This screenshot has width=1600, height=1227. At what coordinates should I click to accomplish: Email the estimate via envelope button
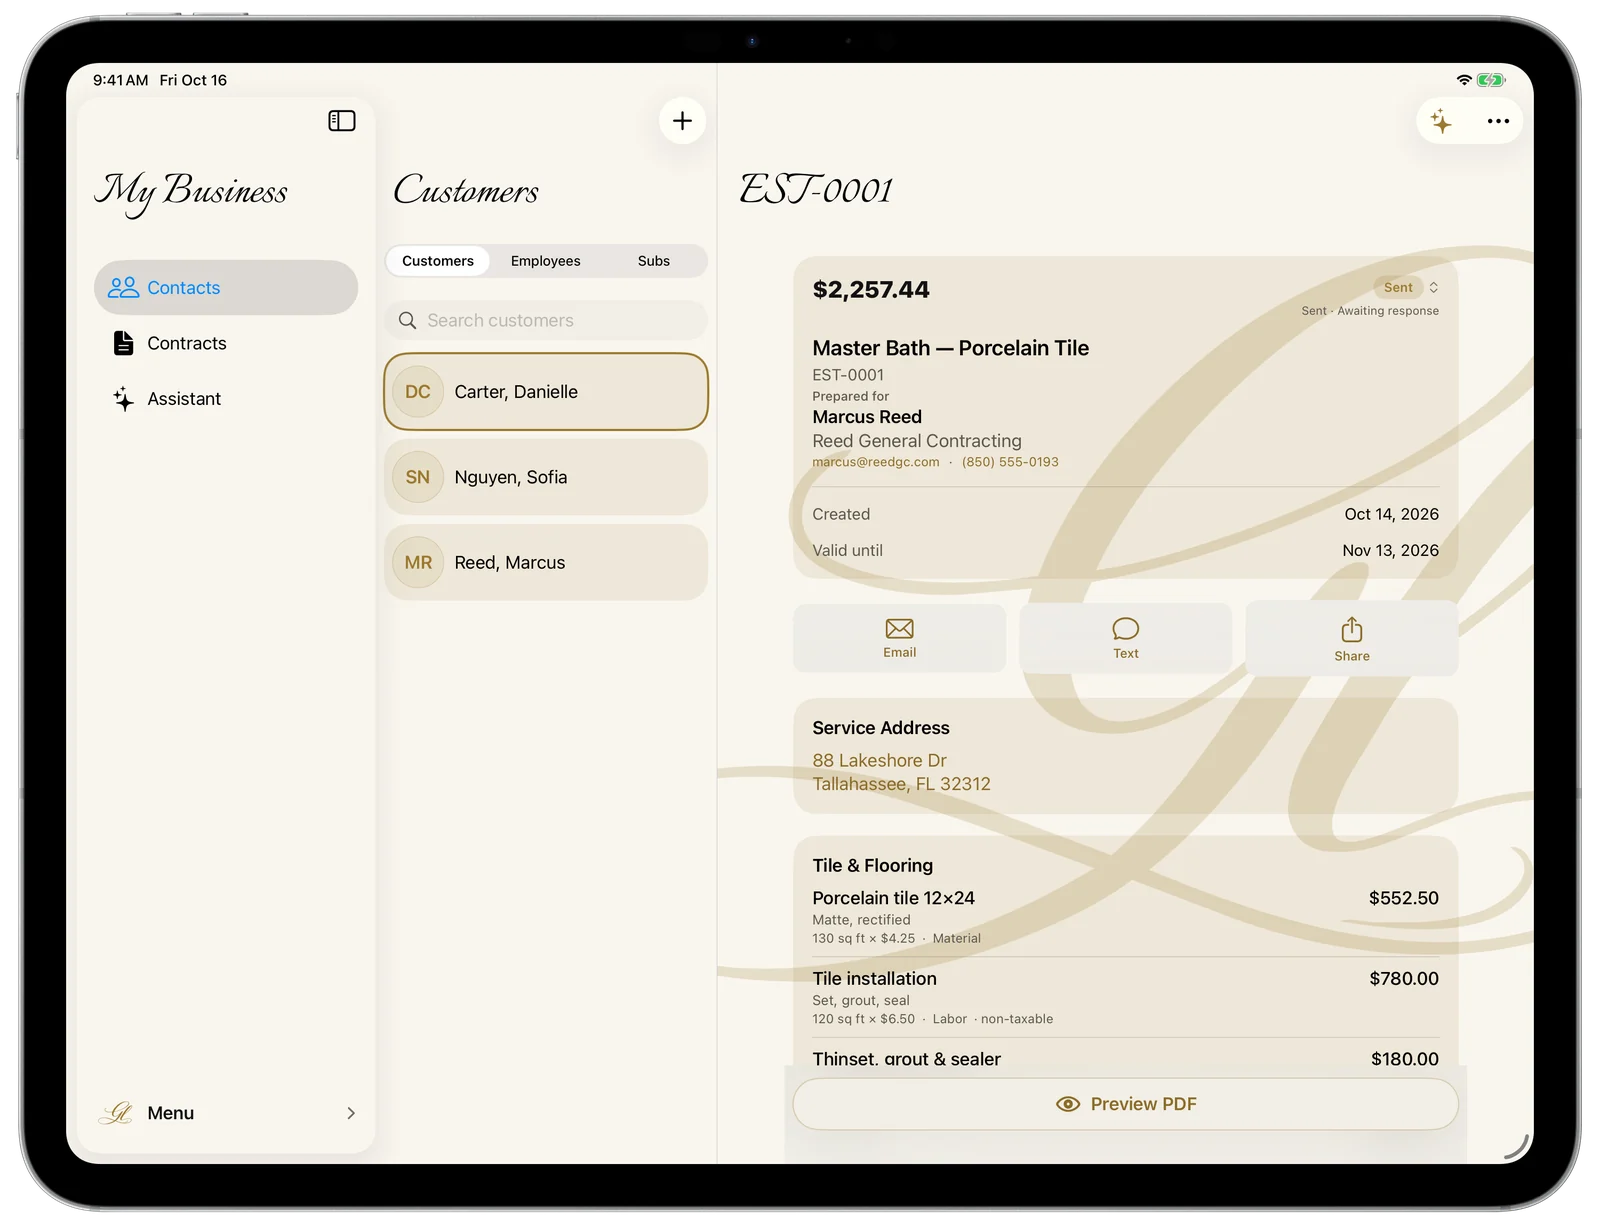900,638
